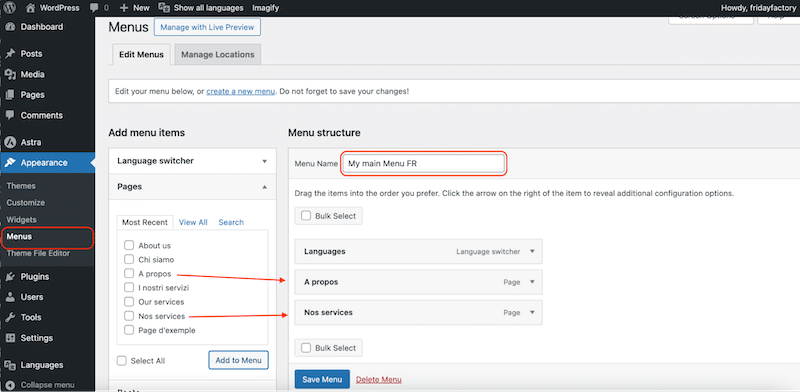Image resolution: width=800 pixels, height=392 pixels.
Task: Check the A propos page checkbox
Action: tap(129, 274)
